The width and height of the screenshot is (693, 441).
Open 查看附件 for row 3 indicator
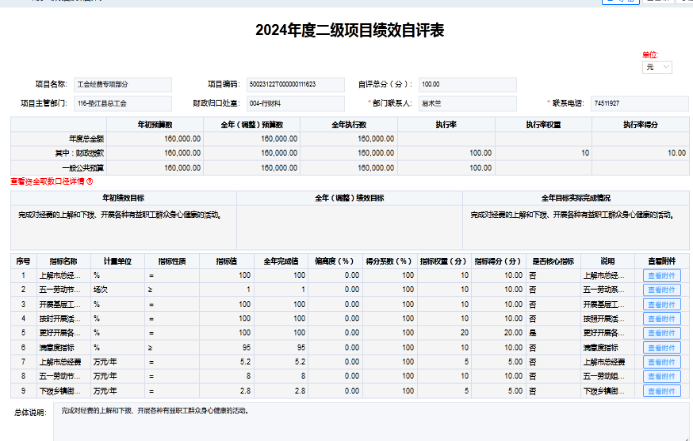coord(661,305)
